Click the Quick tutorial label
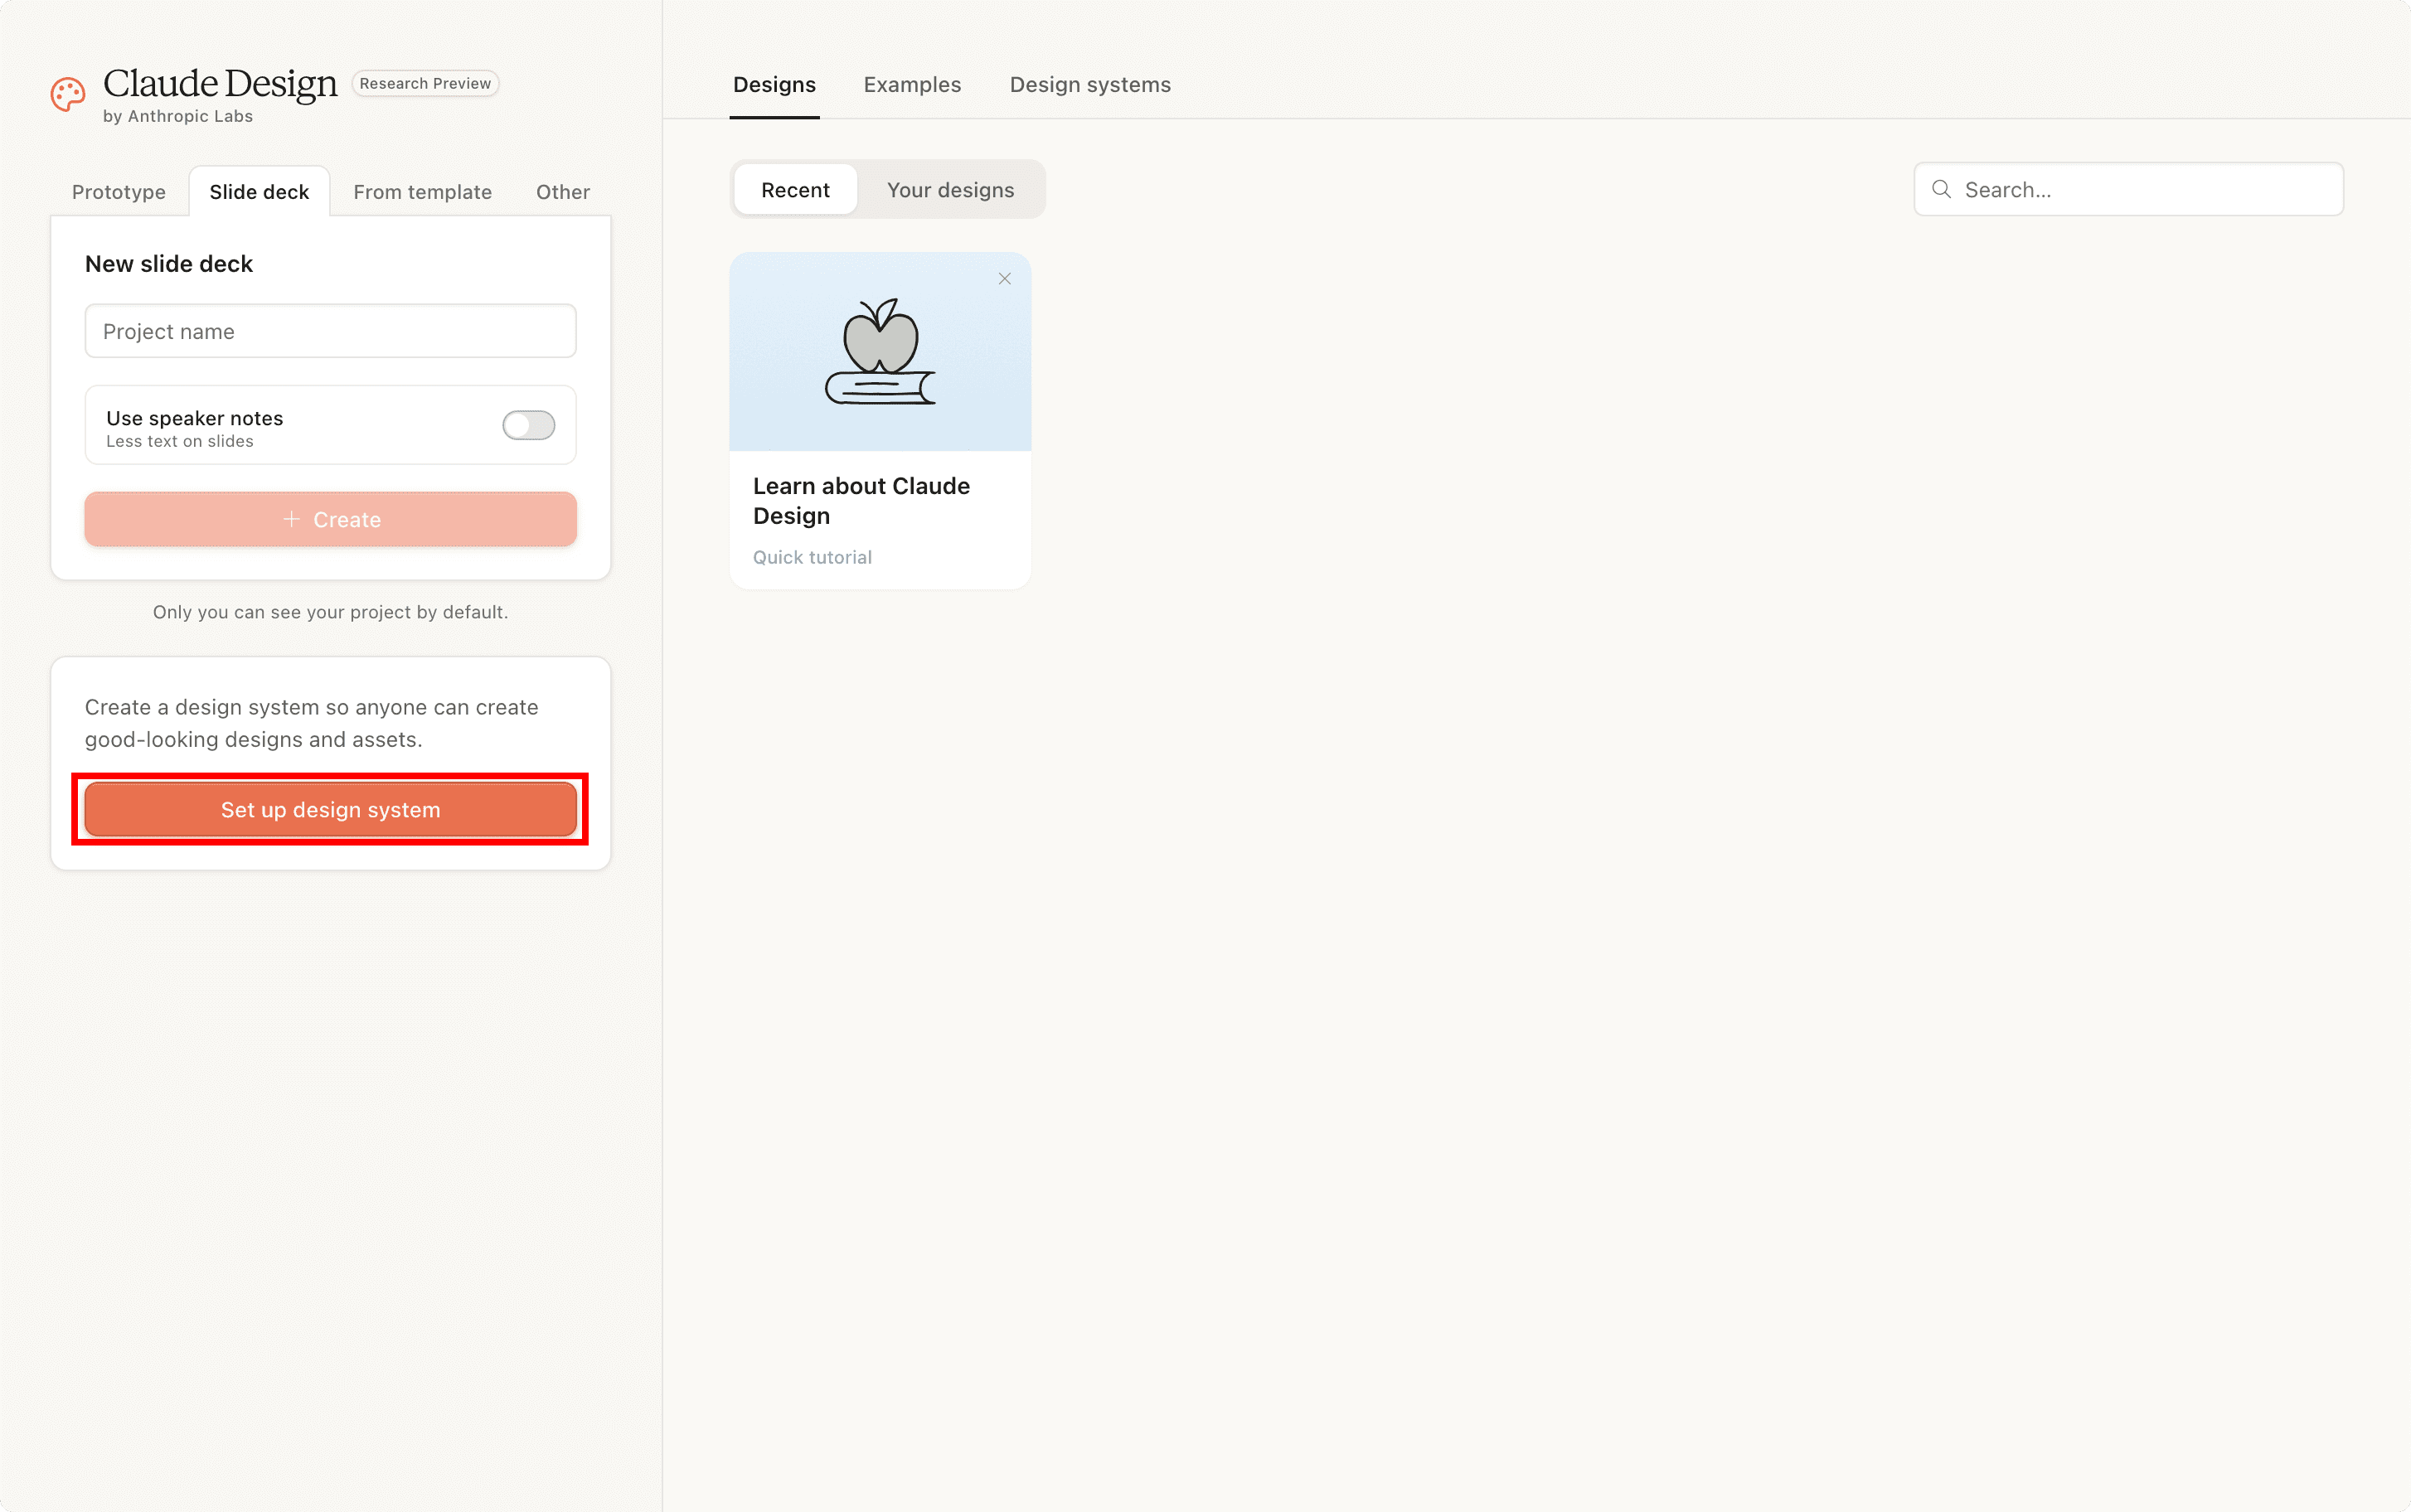Screen dimensions: 2411x1512 coord(812,558)
